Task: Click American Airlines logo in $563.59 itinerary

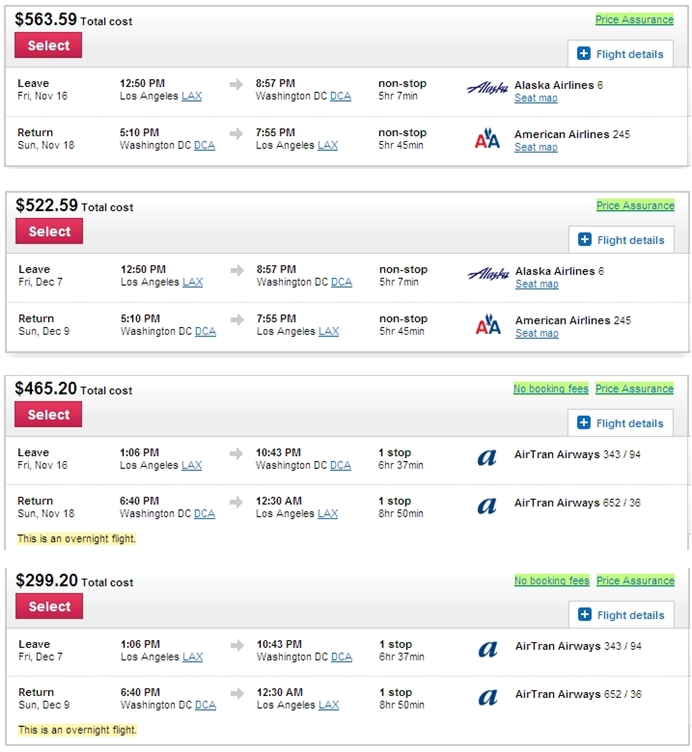Action: coord(487,138)
